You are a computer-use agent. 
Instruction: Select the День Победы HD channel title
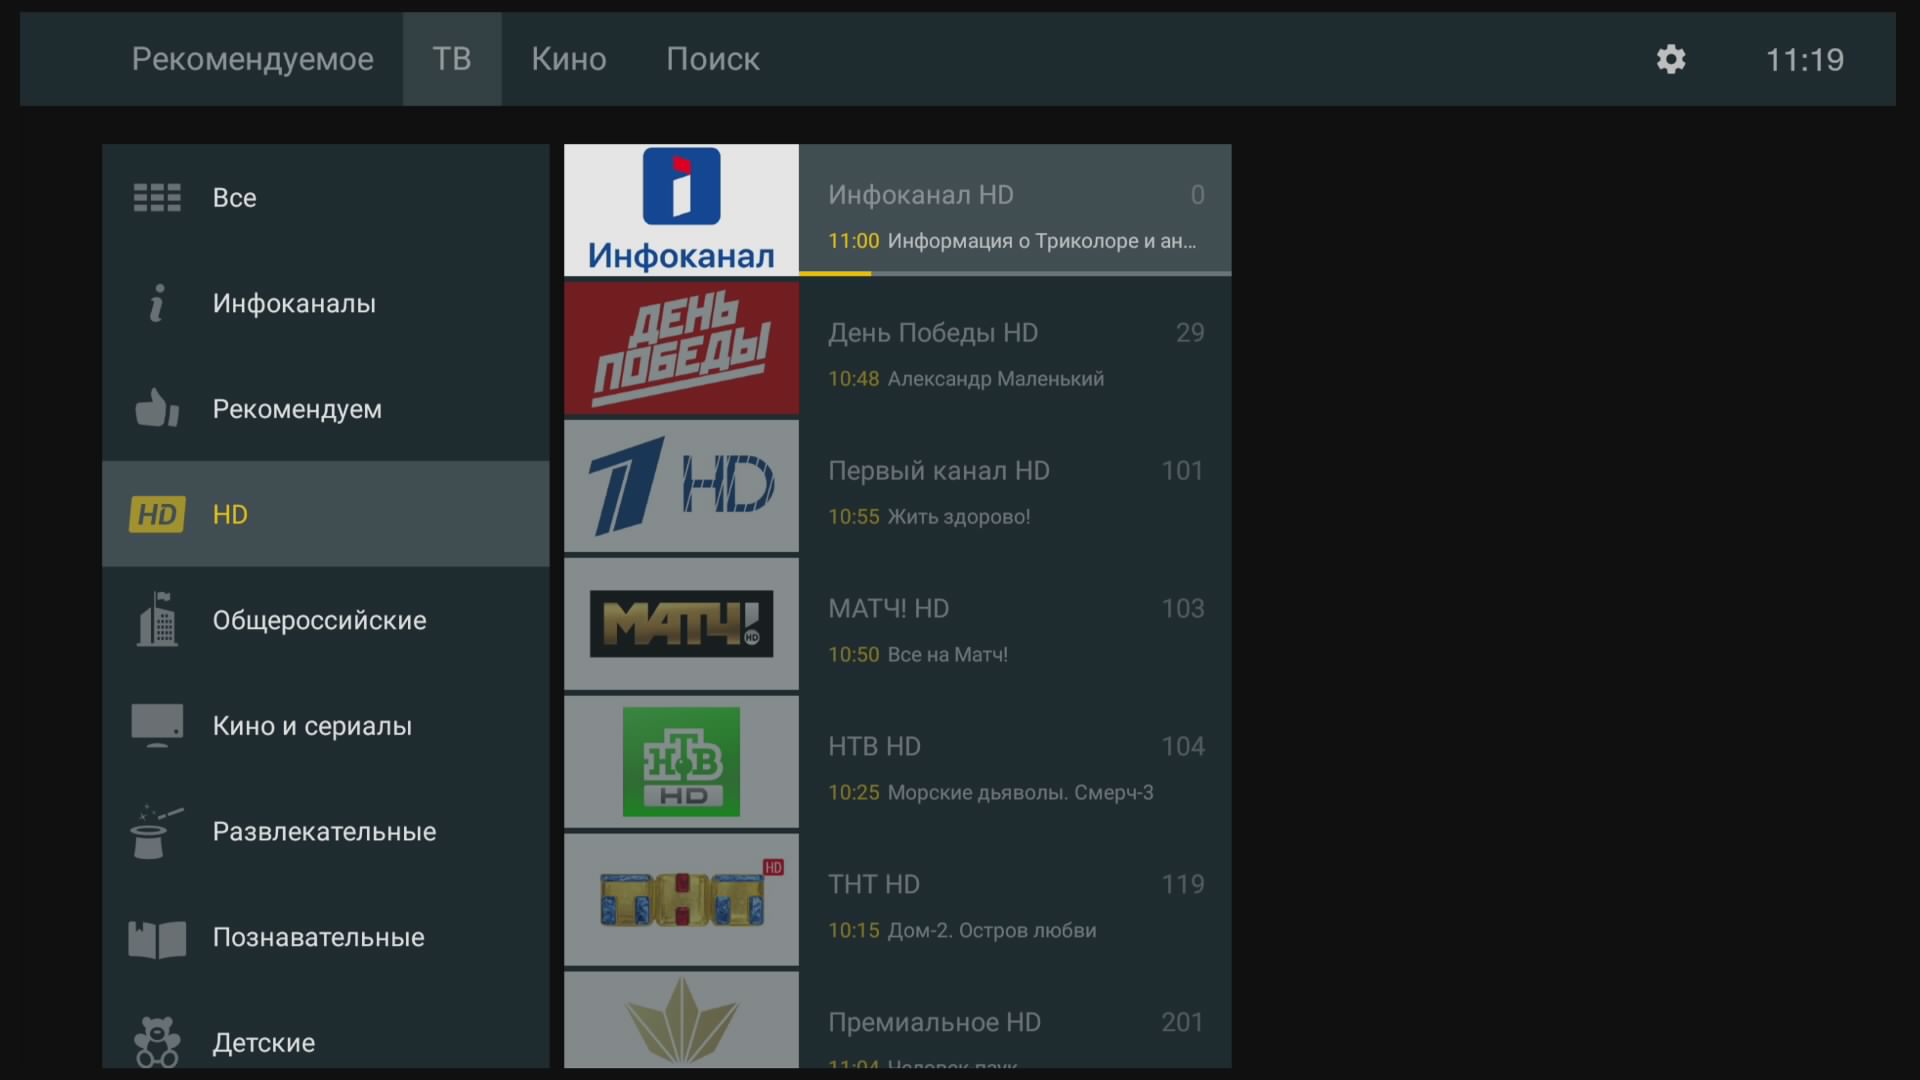pyautogui.click(x=932, y=333)
